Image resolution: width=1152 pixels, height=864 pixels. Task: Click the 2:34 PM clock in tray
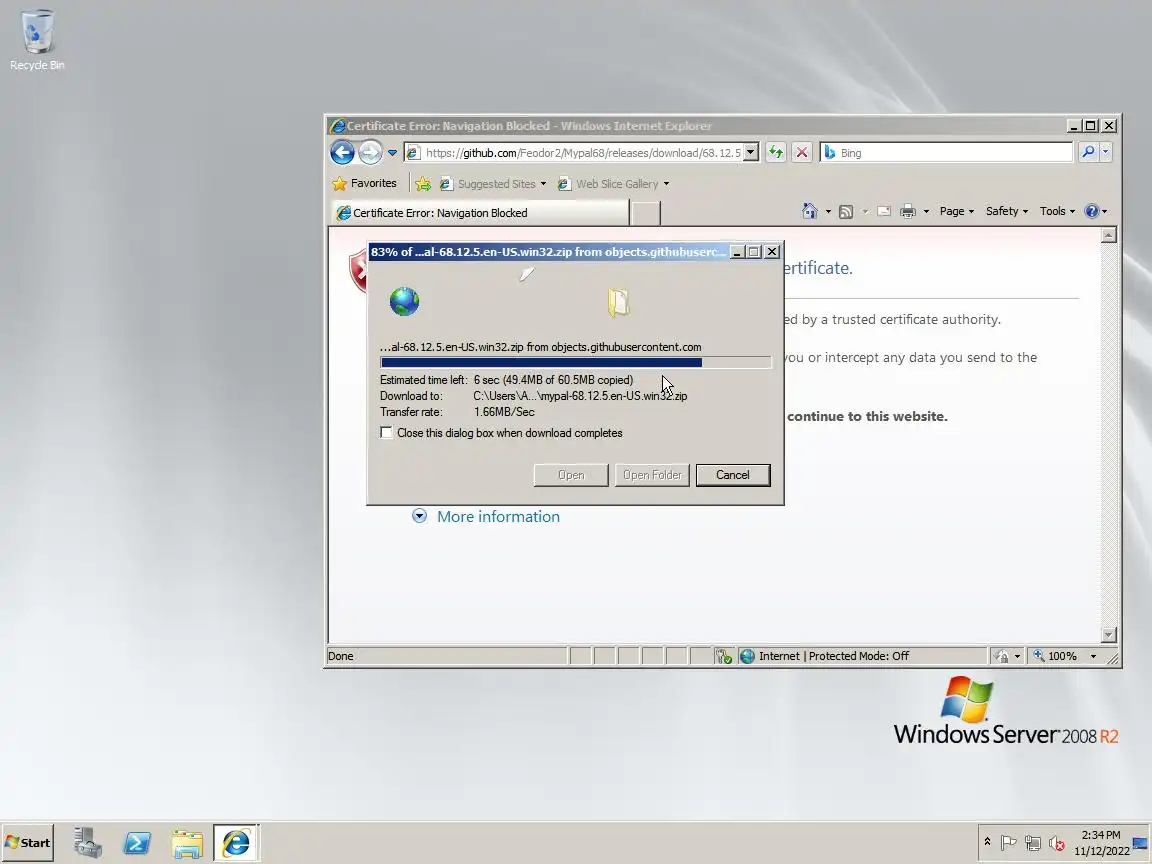1101,835
